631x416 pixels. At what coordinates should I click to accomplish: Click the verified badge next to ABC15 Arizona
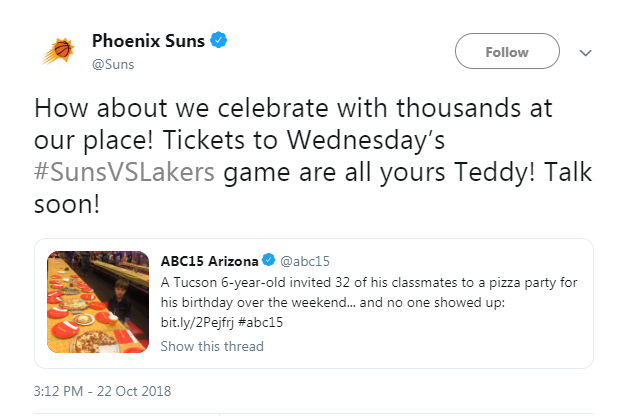coord(268,261)
